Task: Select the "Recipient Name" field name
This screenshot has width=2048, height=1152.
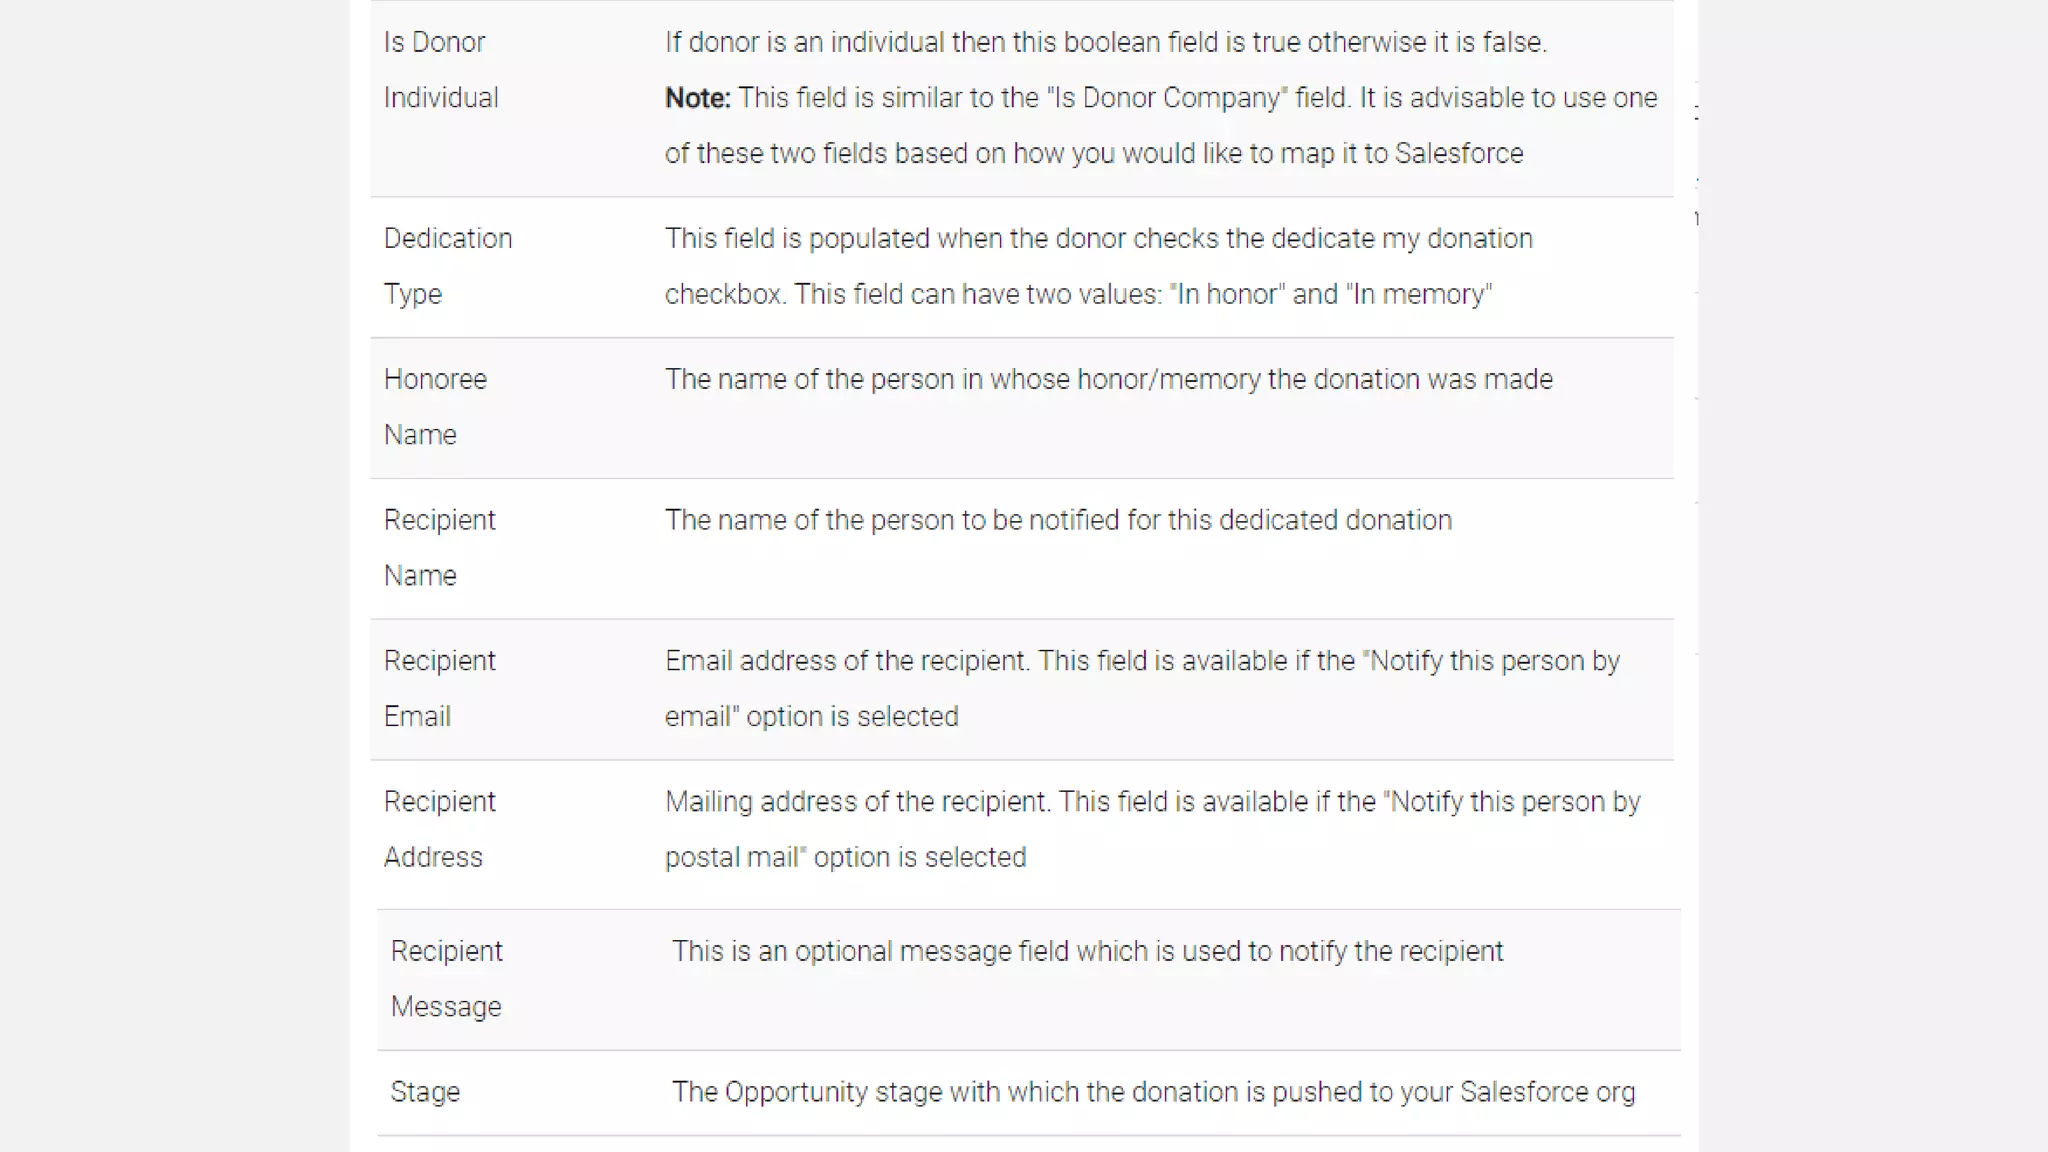Action: (x=439, y=548)
